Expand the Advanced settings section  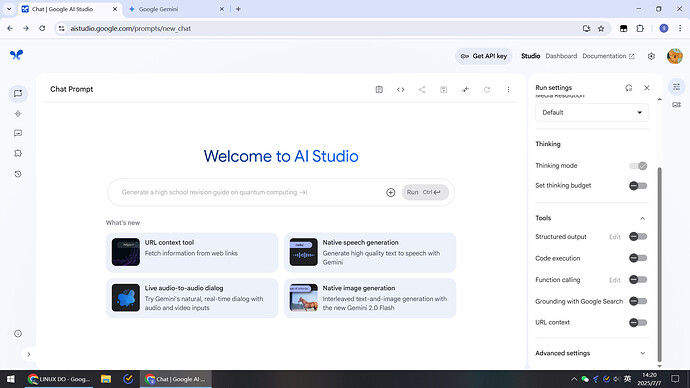591,353
